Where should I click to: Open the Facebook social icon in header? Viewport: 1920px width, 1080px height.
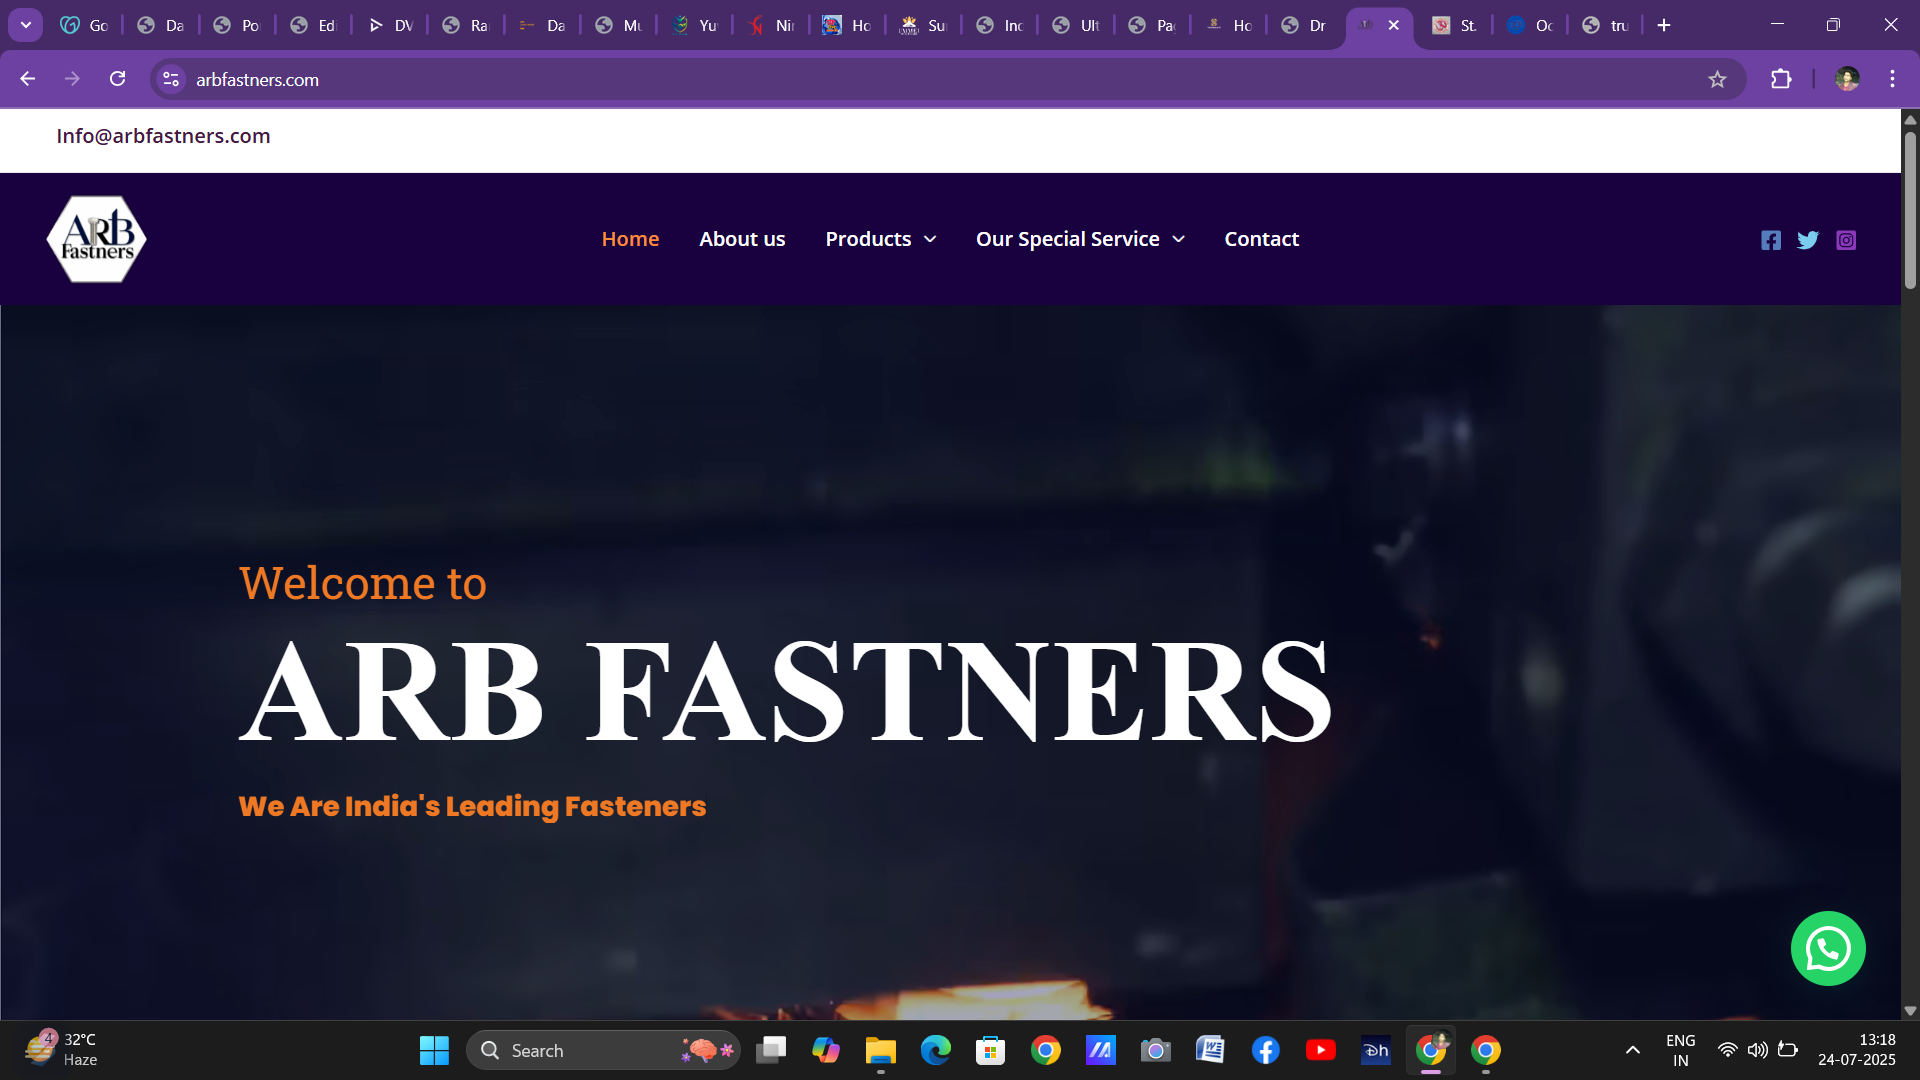1770,240
